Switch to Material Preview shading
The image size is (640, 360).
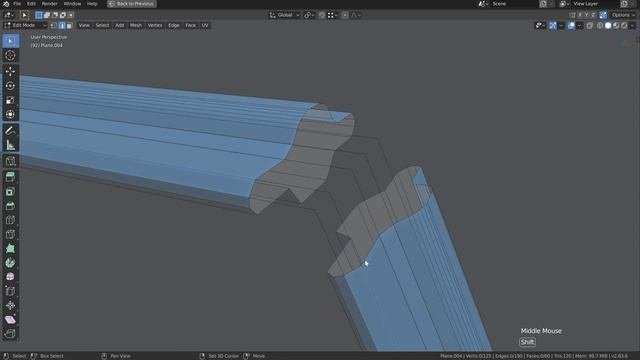pos(616,25)
